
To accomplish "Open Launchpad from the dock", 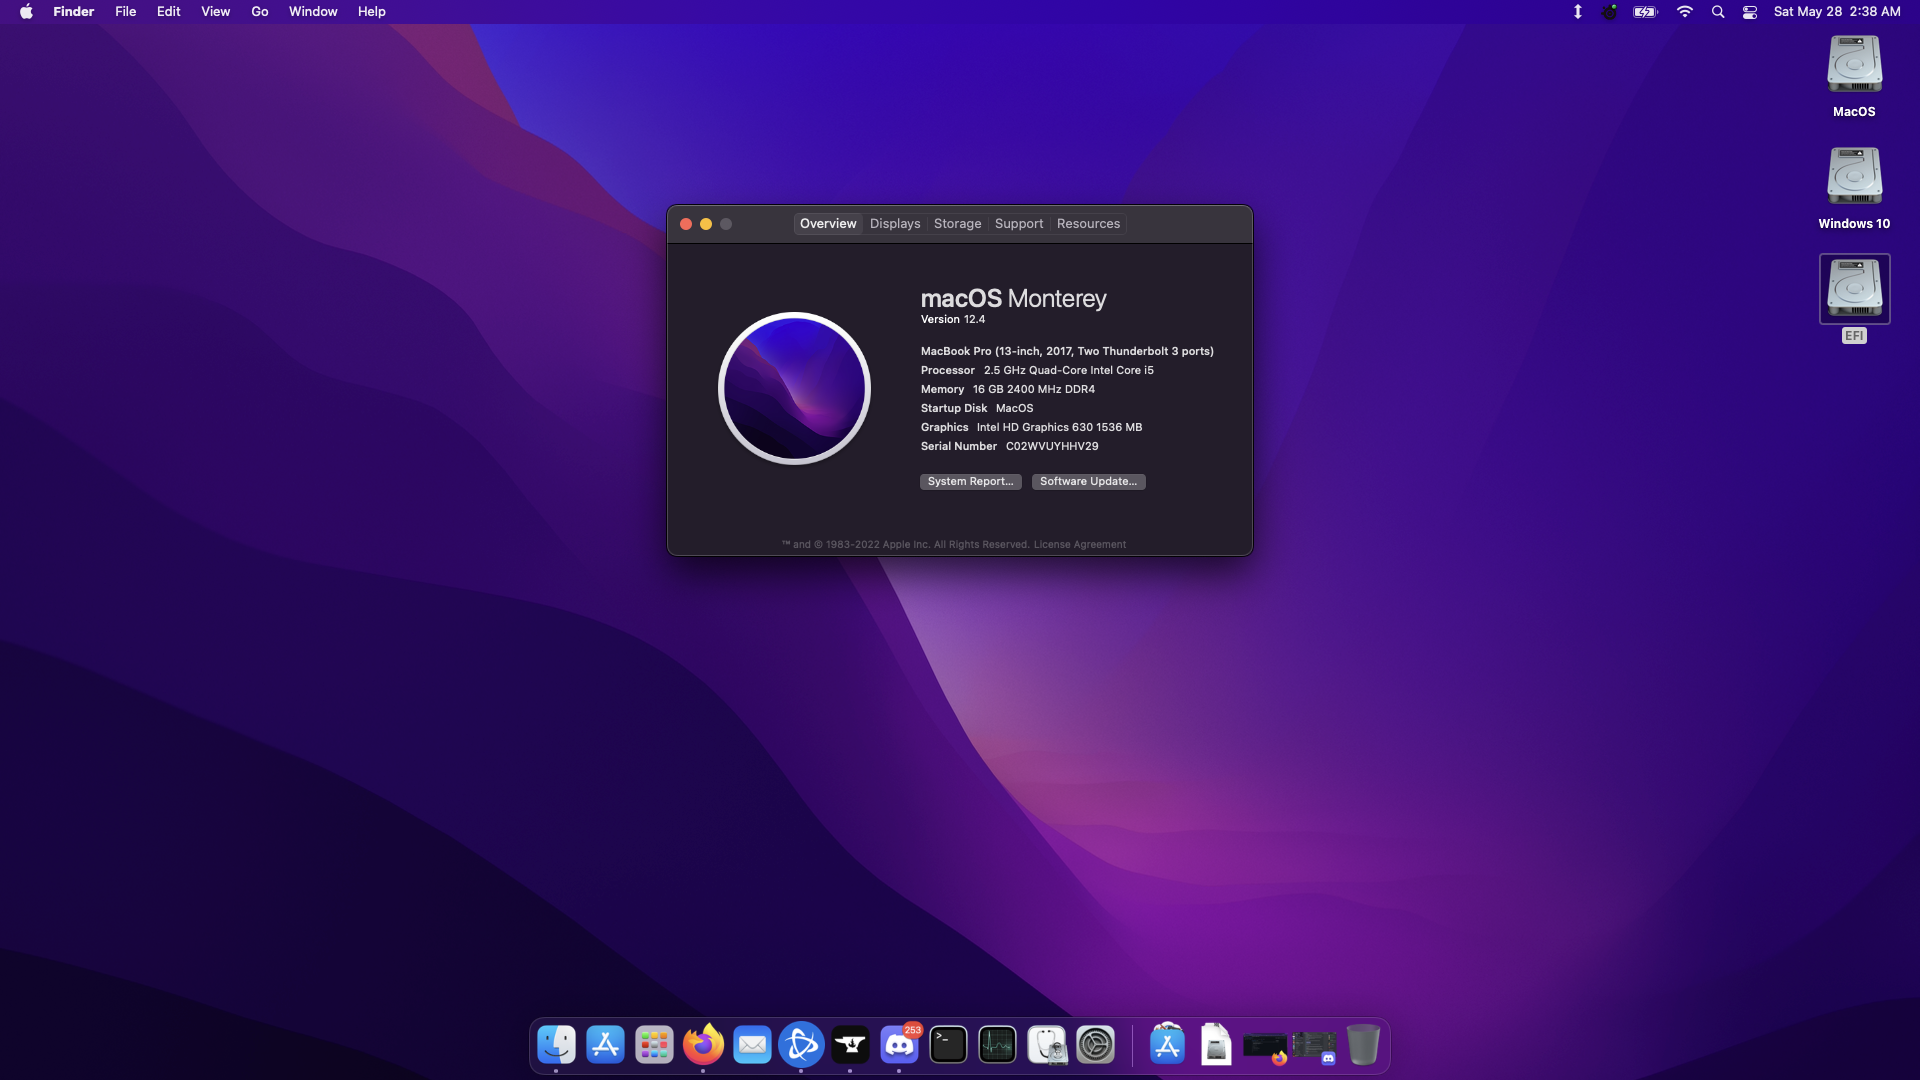I will (x=654, y=1045).
